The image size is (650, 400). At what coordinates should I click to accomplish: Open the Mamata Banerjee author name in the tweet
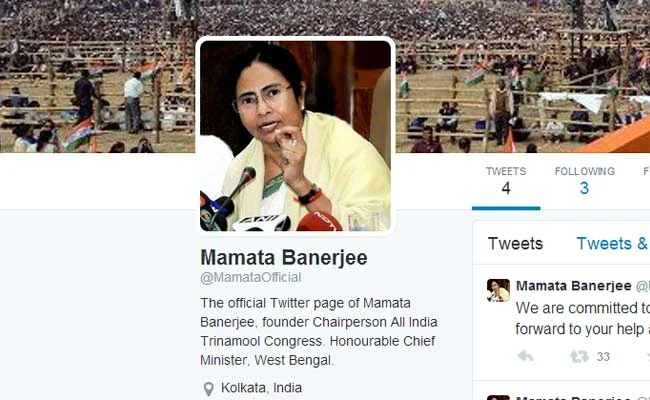(574, 286)
